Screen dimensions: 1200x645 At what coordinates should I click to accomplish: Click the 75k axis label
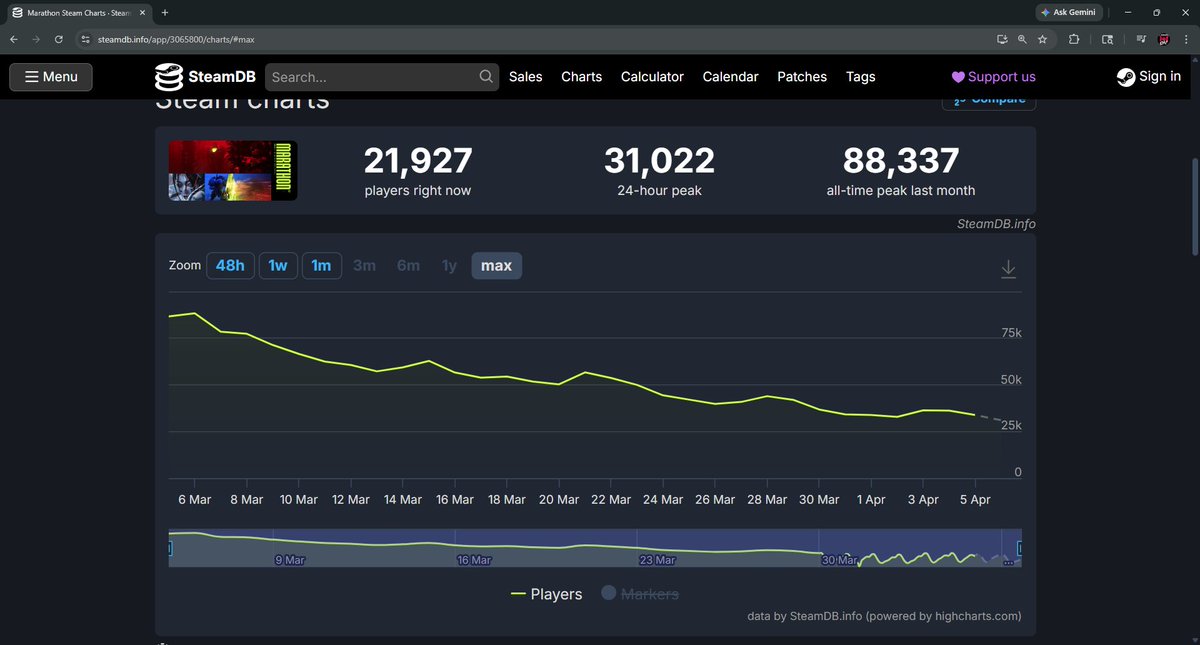click(x=1011, y=333)
